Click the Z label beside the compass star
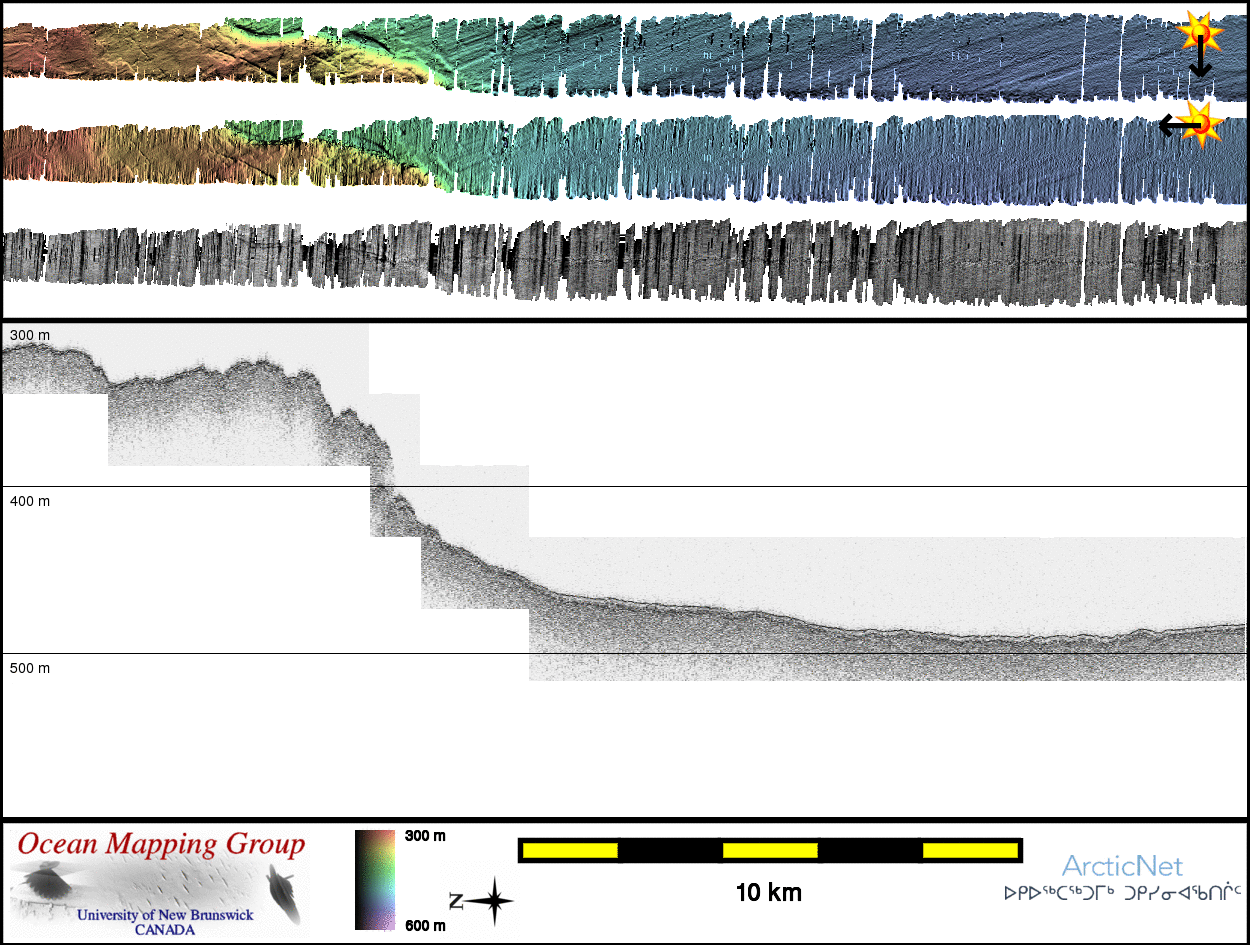 coord(456,902)
